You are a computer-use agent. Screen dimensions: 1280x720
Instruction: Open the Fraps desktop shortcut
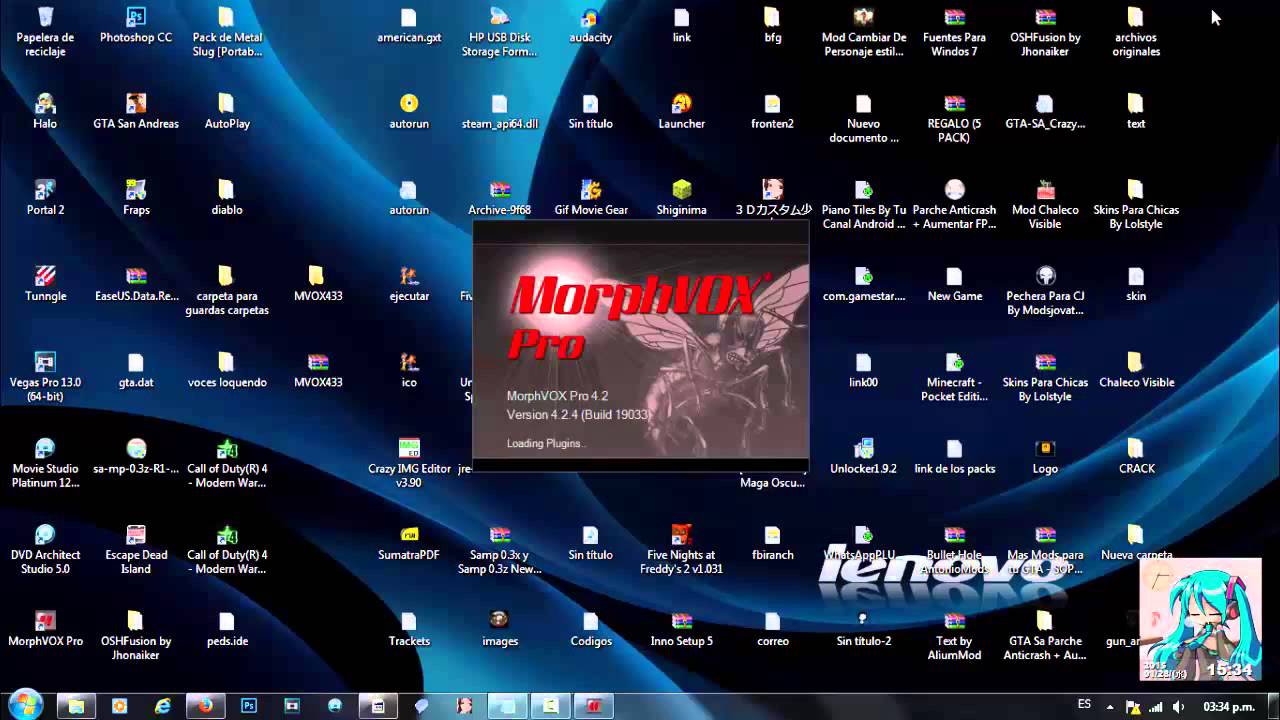(136, 198)
